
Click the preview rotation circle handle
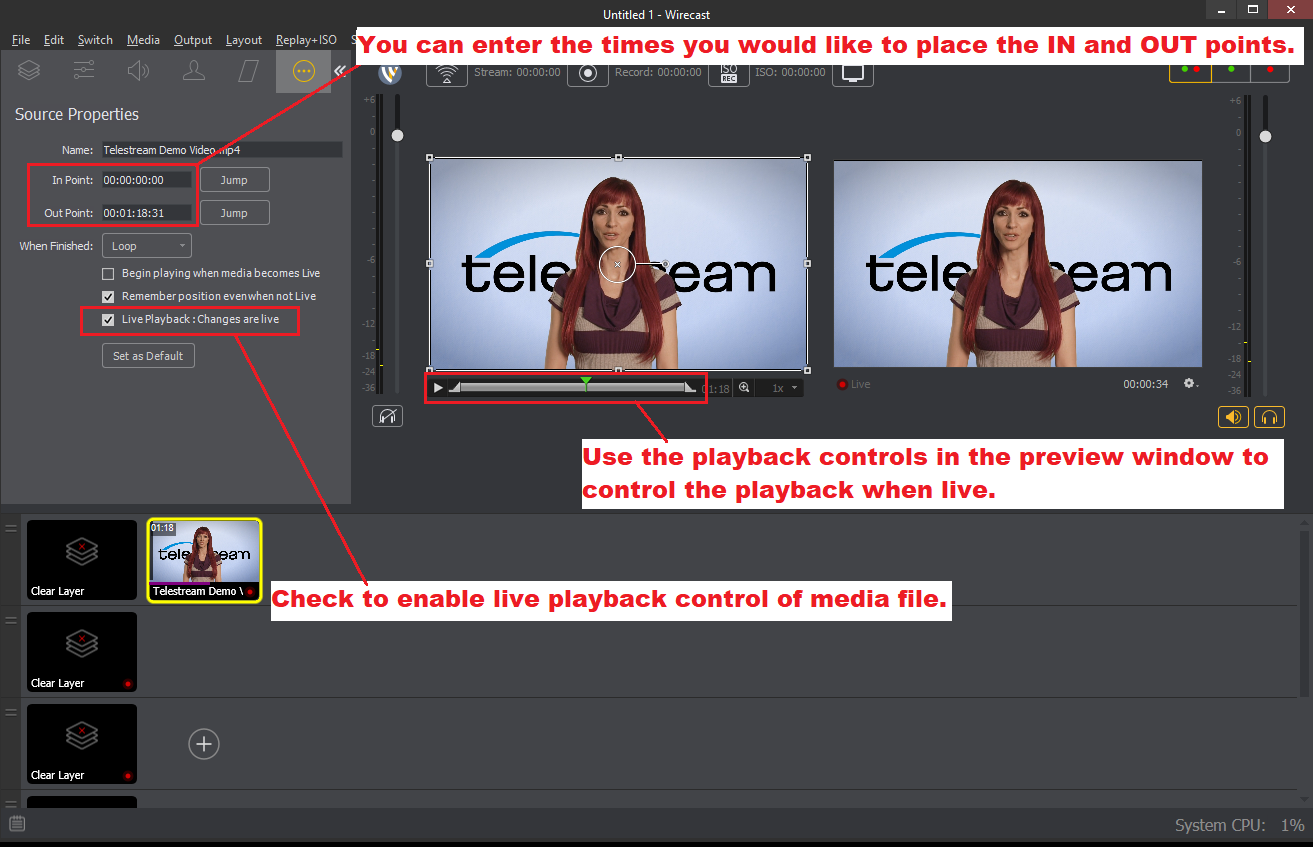pos(618,264)
